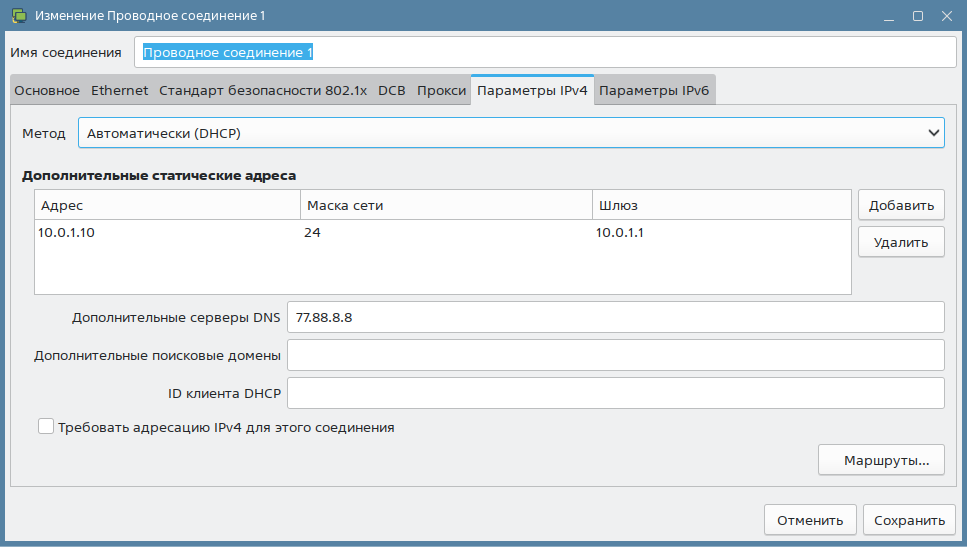The image size is (967, 547).
Task: Click the Добавить button
Action: click(x=900, y=205)
